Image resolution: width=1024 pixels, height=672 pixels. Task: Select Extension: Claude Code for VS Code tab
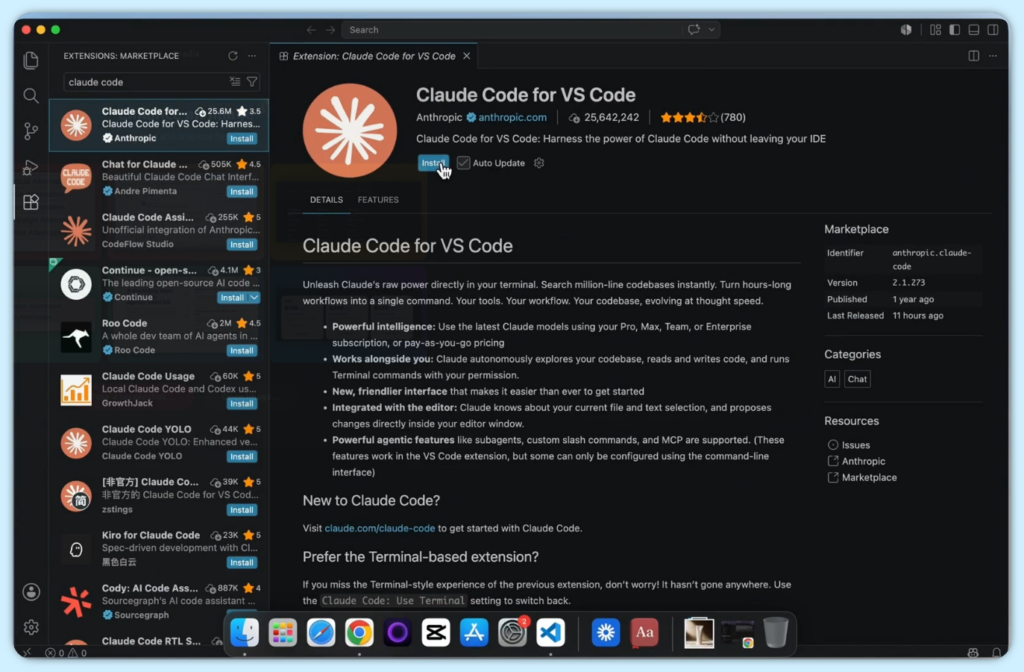tap(374, 56)
